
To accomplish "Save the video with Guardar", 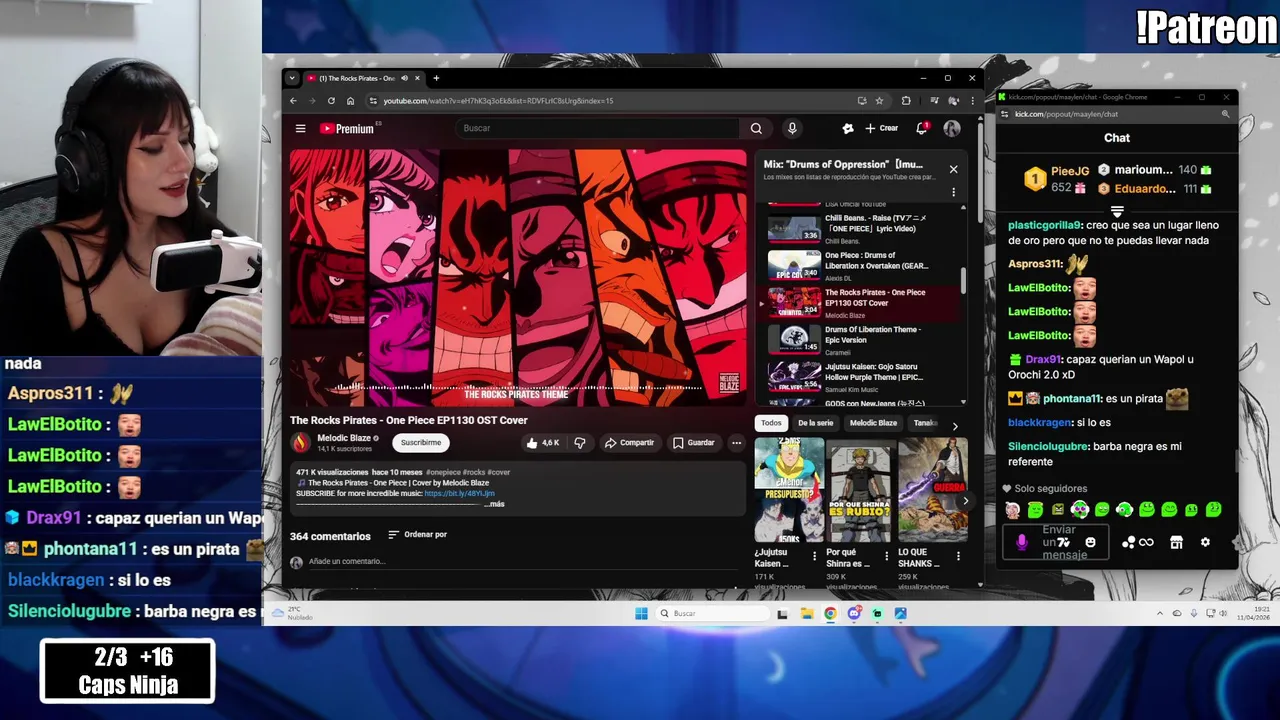I will (x=693, y=443).
